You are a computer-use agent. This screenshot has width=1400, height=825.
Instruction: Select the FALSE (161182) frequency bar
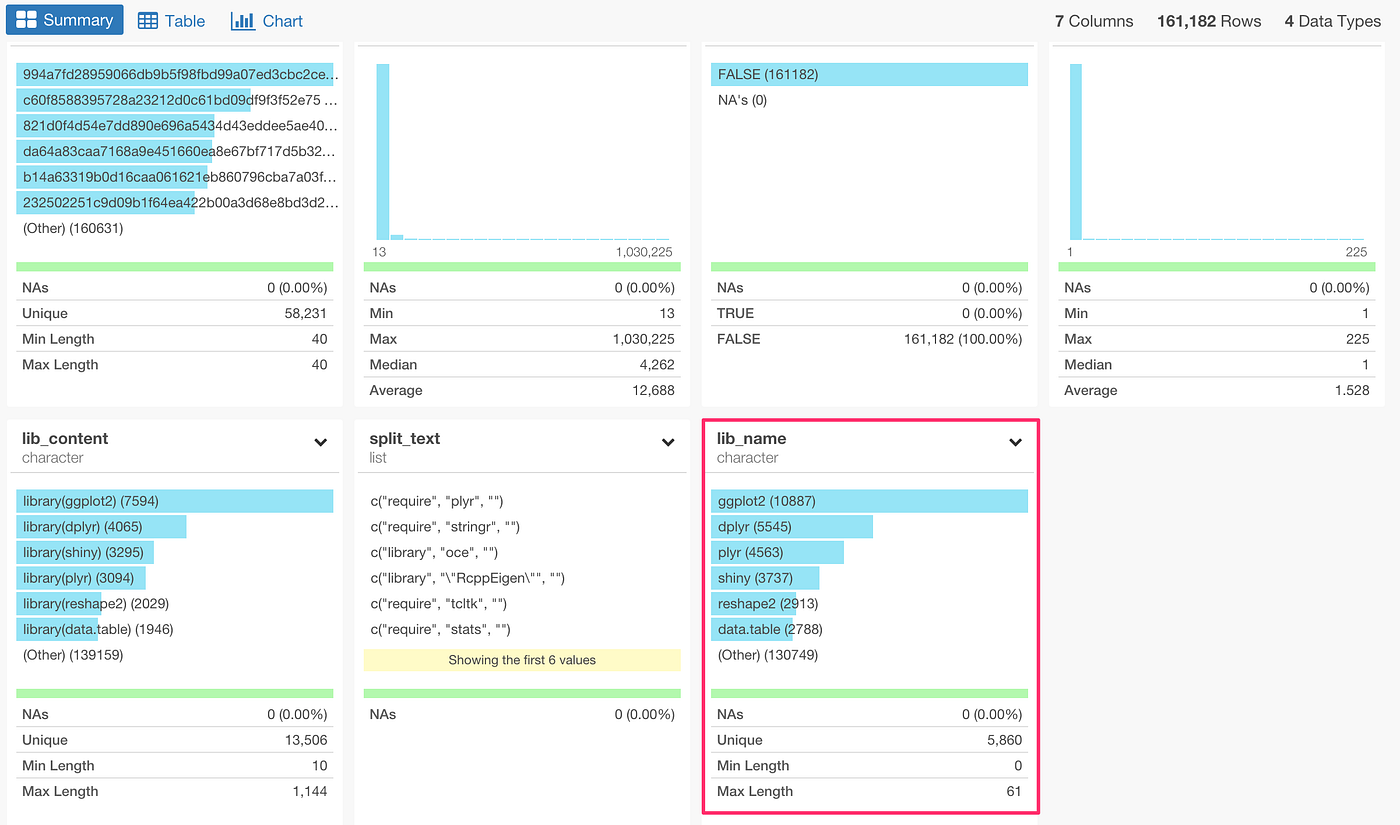tap(869, 74)
